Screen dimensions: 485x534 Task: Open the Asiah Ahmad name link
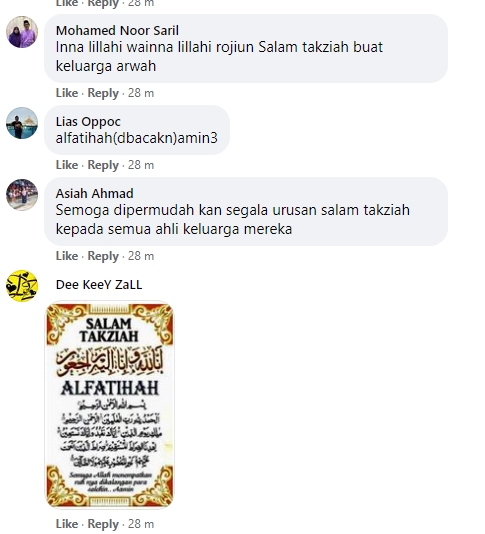(95, 193)
